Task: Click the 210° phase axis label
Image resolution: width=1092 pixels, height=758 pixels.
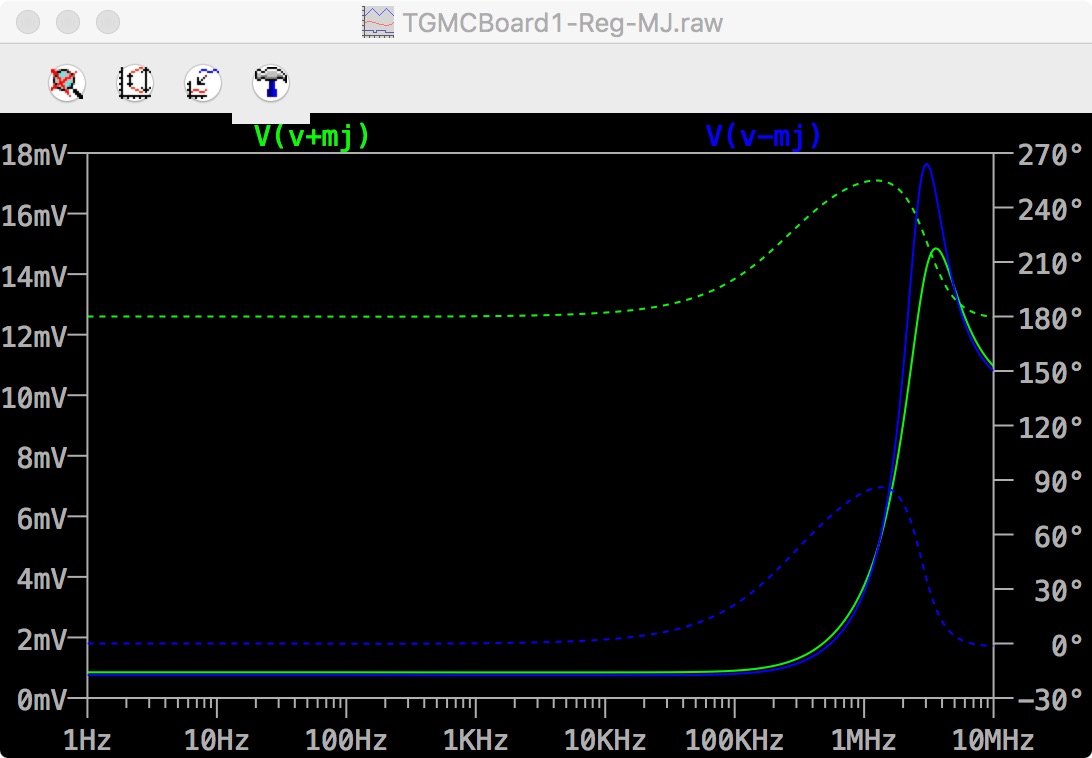Action: tap(1051, 263)
